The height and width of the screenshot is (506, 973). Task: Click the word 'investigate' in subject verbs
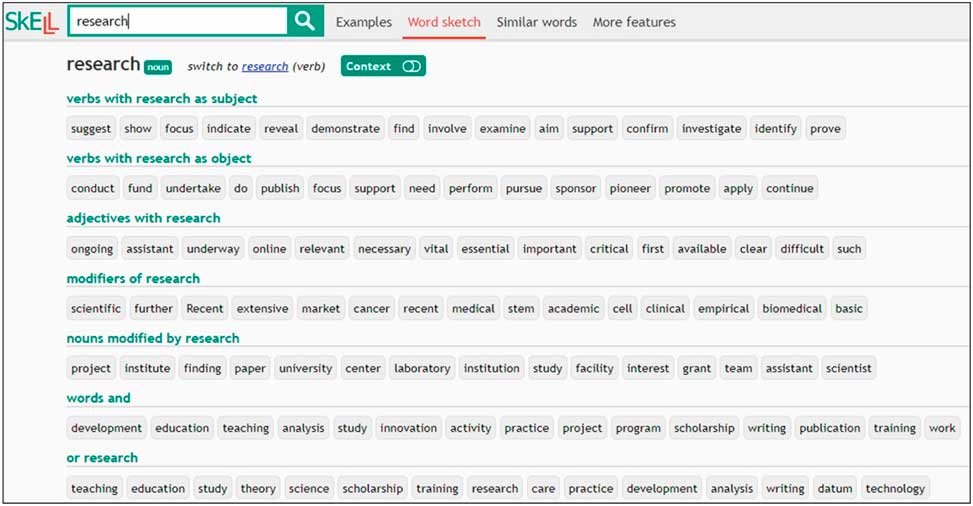711,129
